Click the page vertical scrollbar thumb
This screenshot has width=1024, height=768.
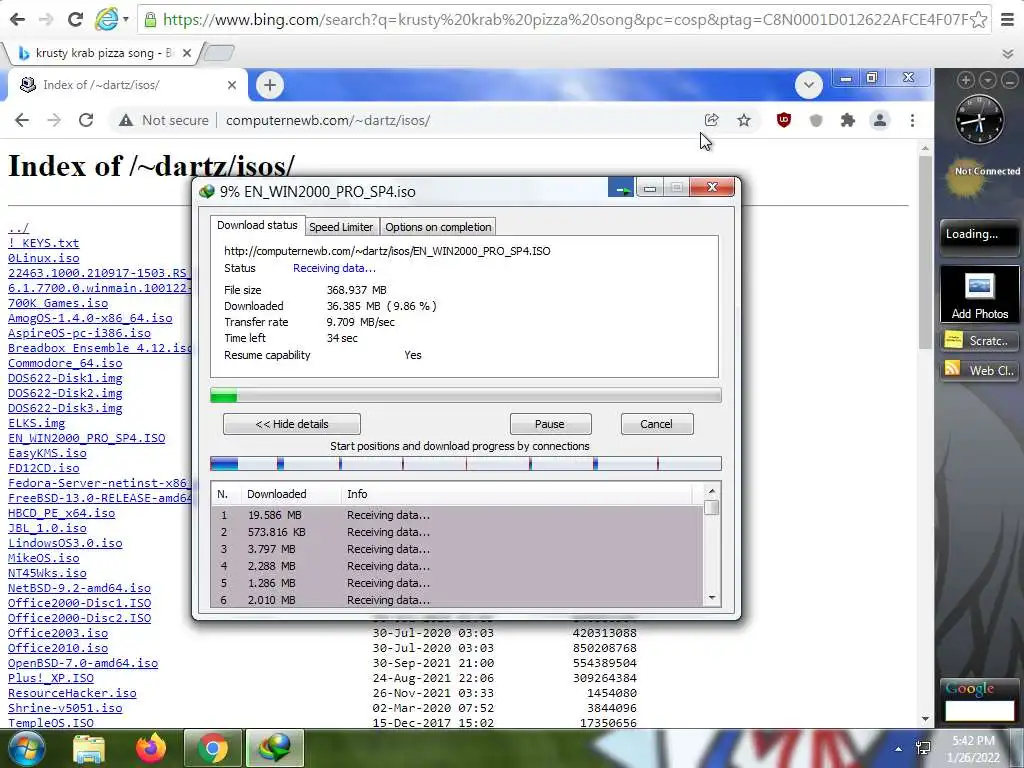click(x=925, y=252)
